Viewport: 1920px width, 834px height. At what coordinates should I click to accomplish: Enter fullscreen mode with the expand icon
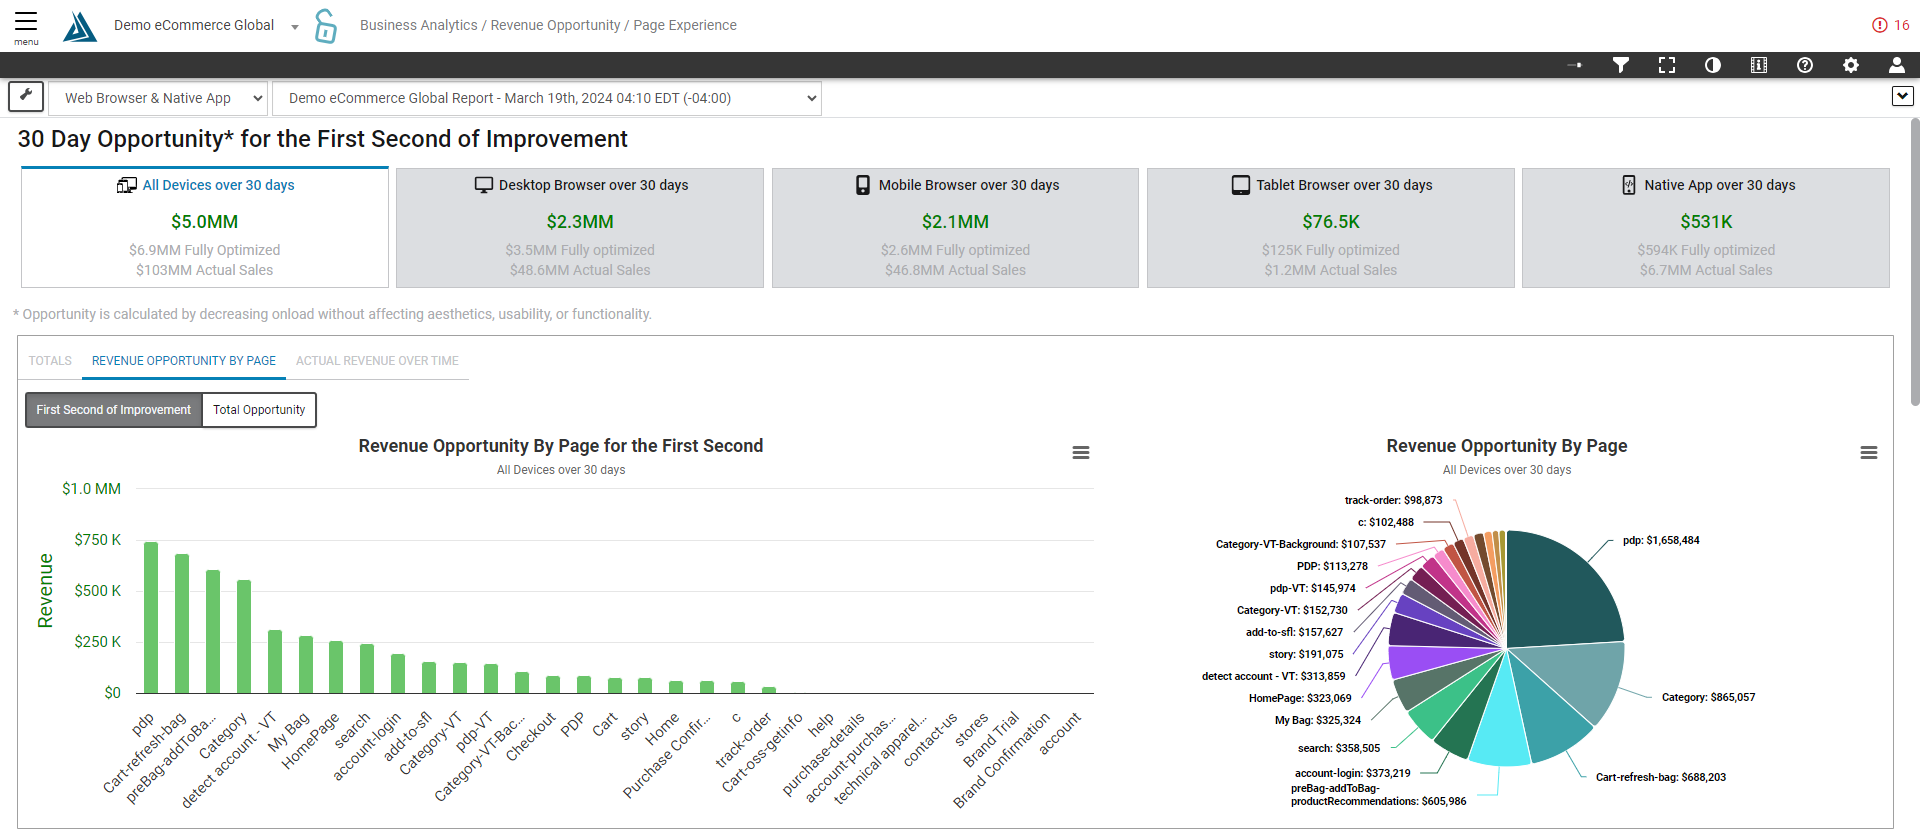coord(1667,65)
